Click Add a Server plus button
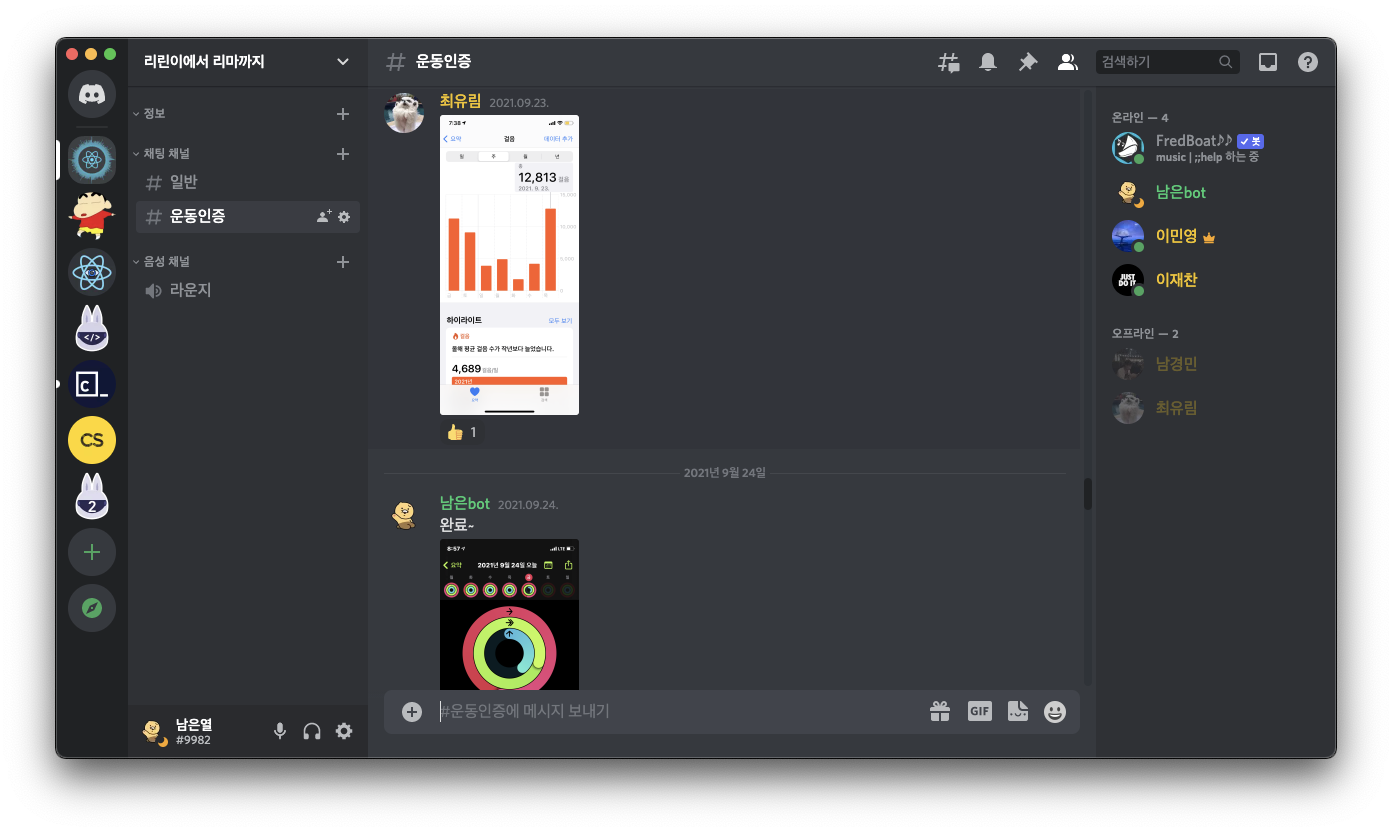1392x832 pixels. click(x=92, y=552)
